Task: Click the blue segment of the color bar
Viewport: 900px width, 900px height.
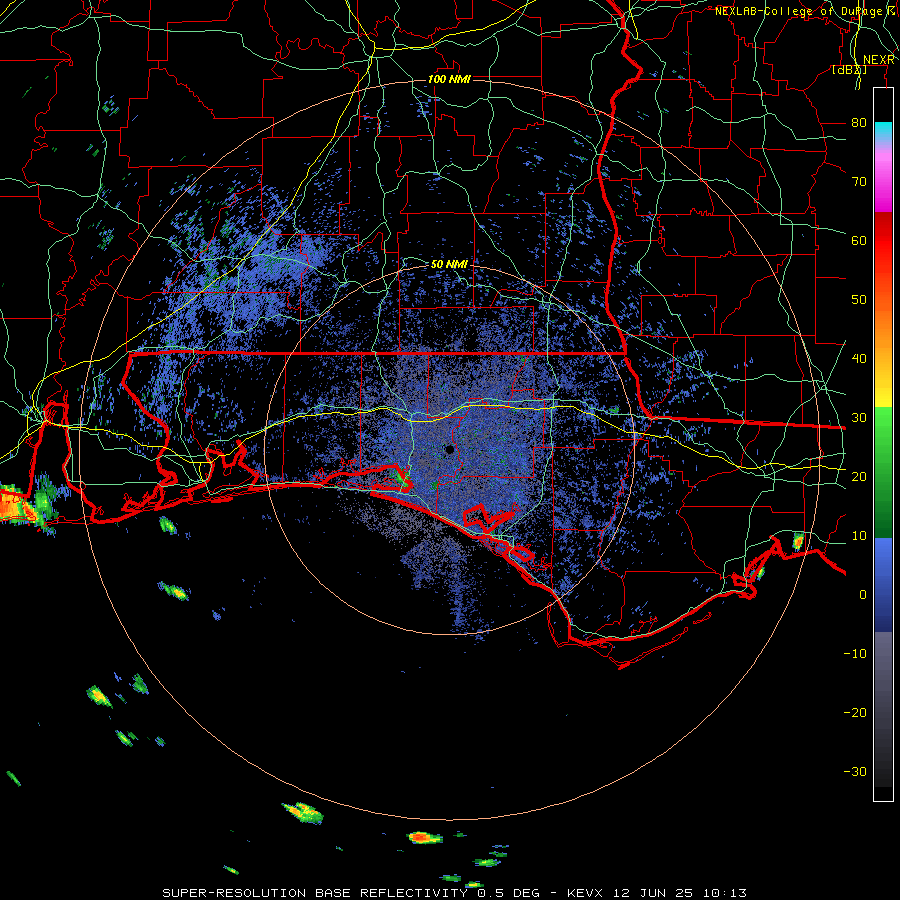Action: click(883, 584)
